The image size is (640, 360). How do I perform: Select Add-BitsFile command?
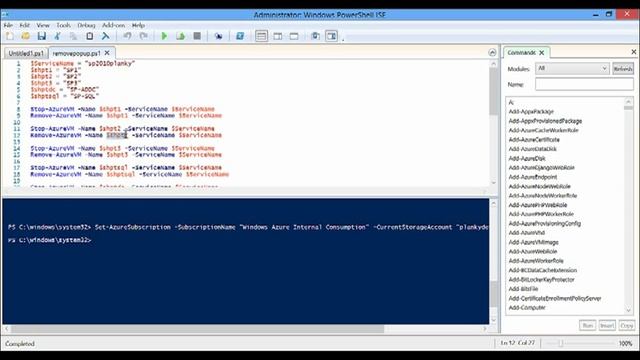click(523, 289)
